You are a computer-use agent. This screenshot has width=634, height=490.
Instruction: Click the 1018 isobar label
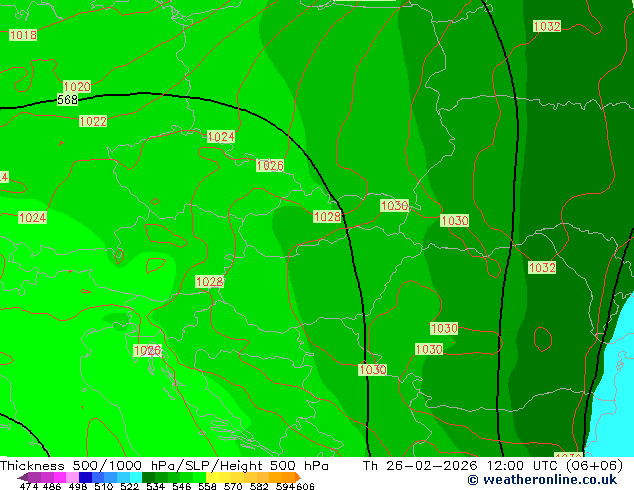pyautogui.click(x=23, y=35)
